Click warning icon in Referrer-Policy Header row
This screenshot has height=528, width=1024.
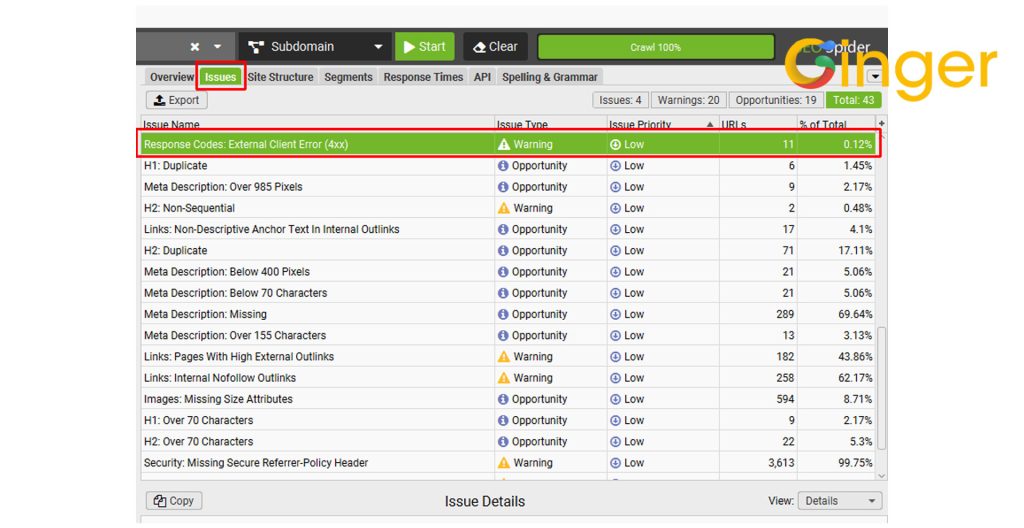click(x=504, y=463)
